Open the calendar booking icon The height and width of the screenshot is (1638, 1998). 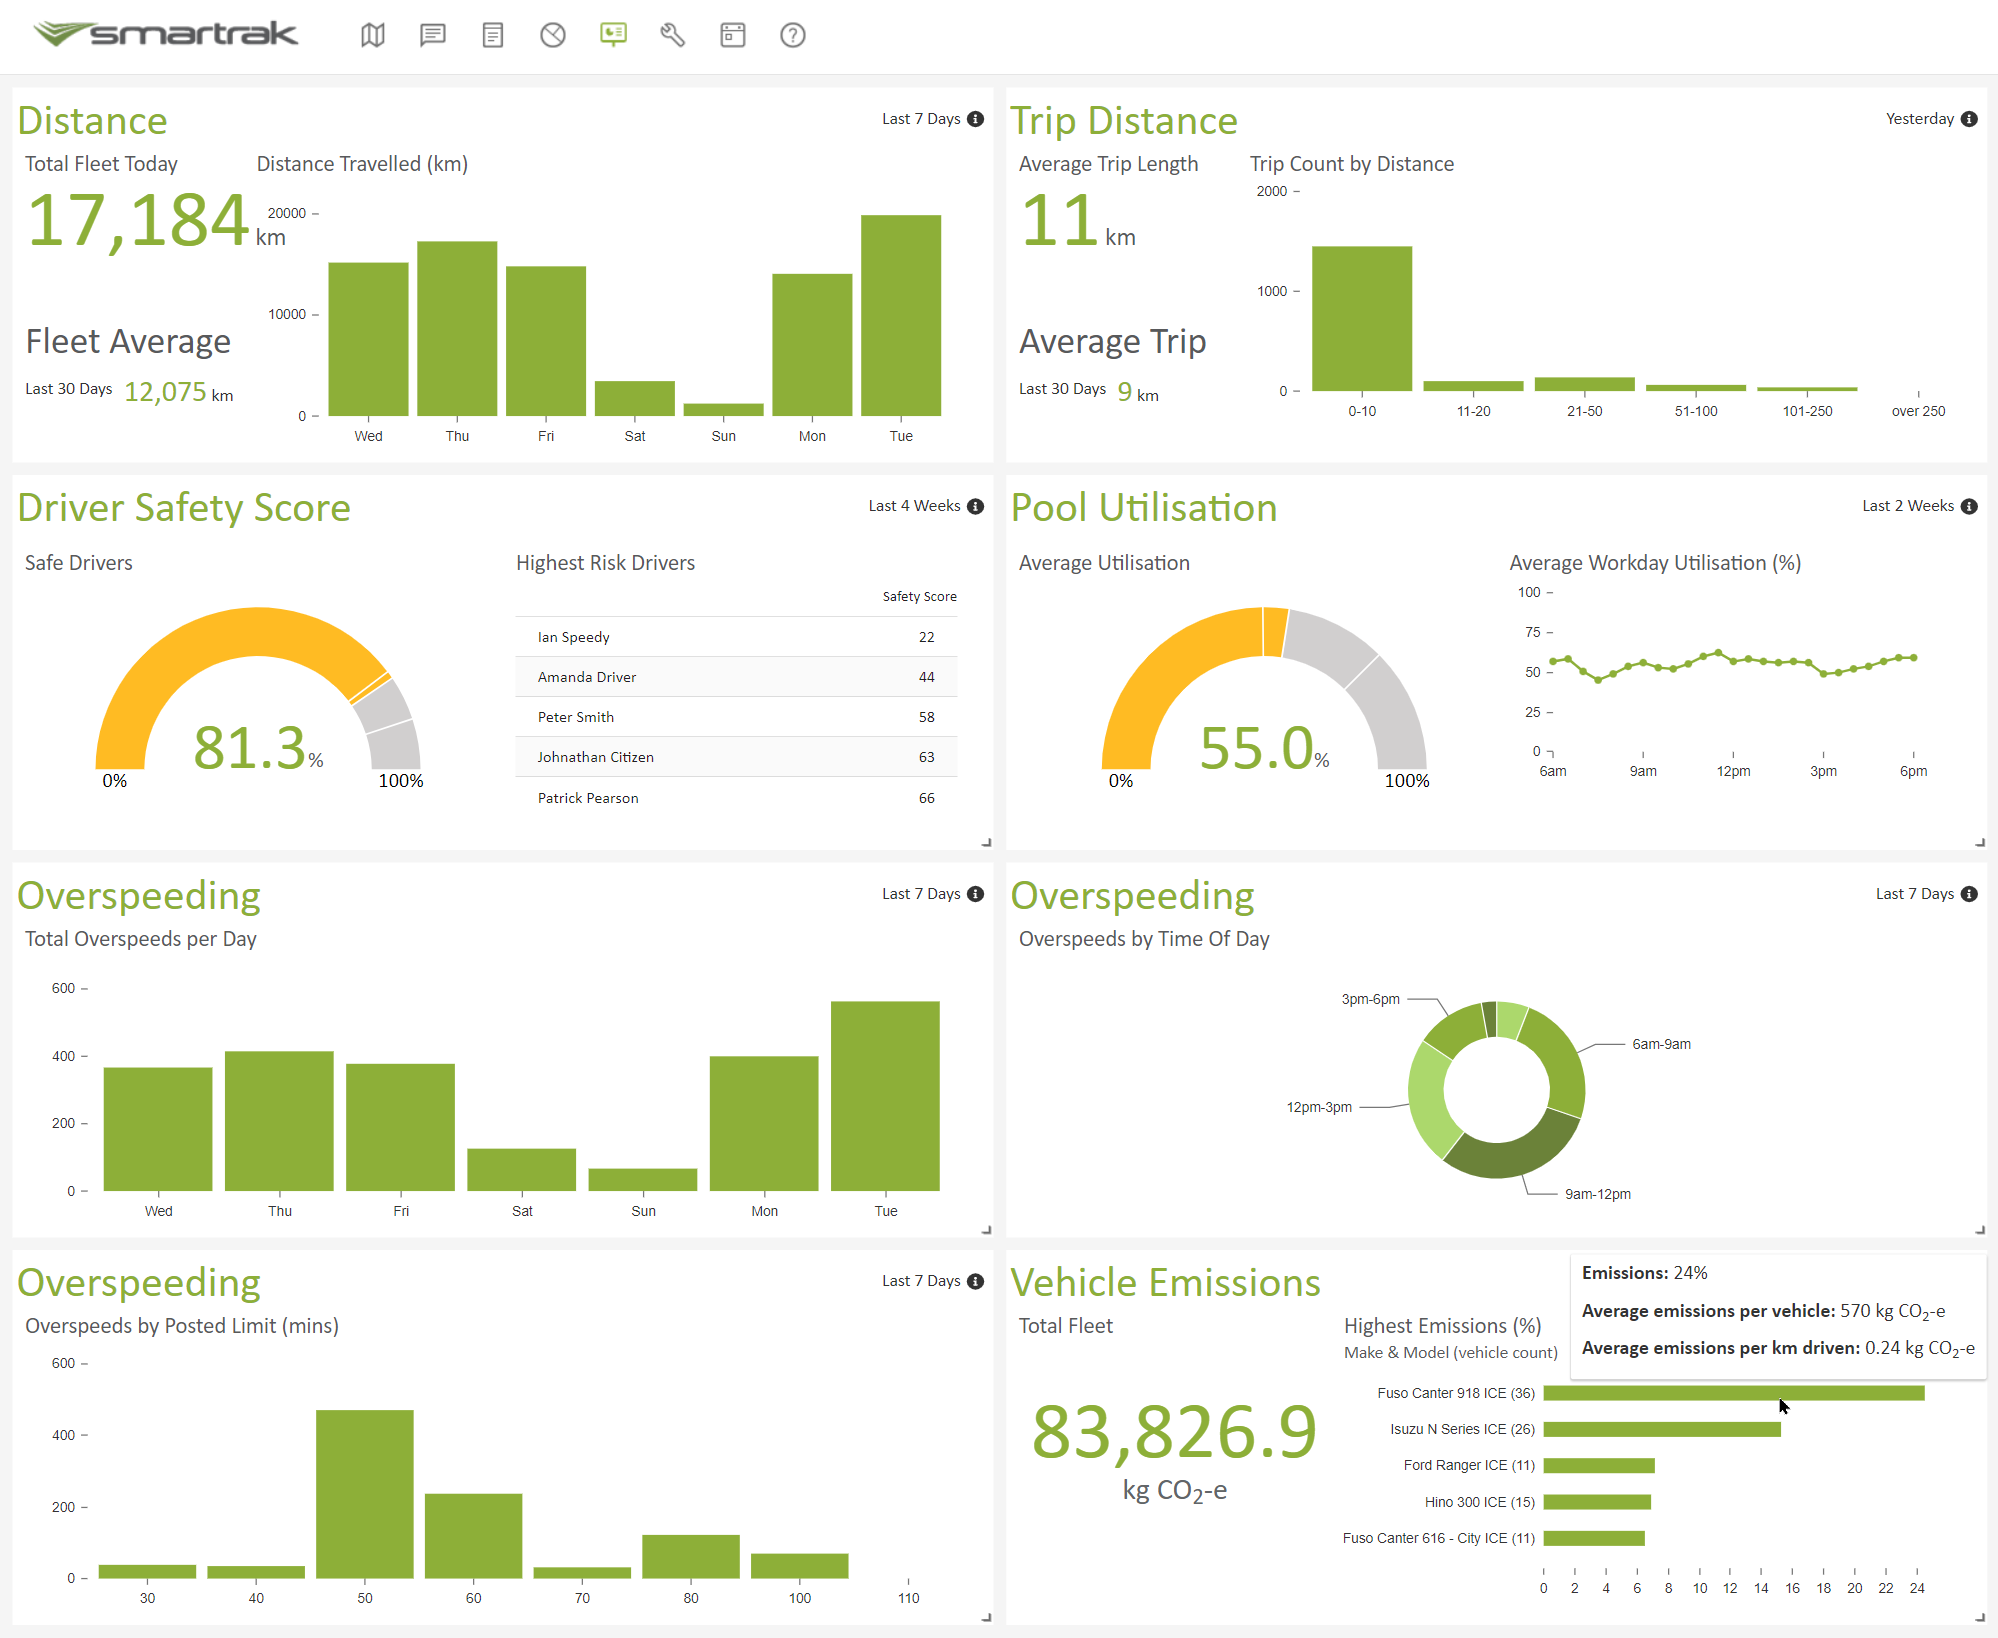click(732, 35)
